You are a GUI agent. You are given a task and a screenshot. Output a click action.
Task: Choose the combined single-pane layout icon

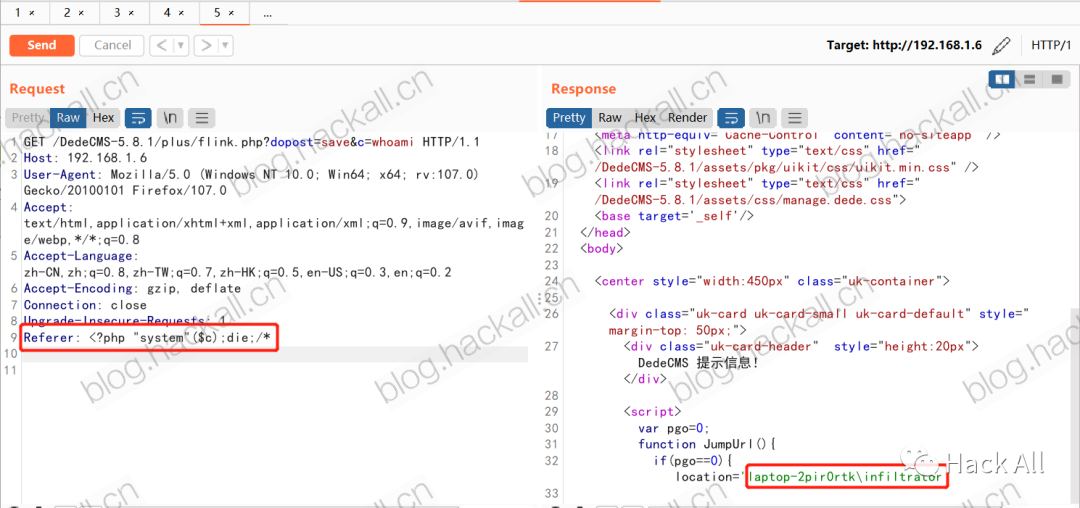pos(1056,80)
